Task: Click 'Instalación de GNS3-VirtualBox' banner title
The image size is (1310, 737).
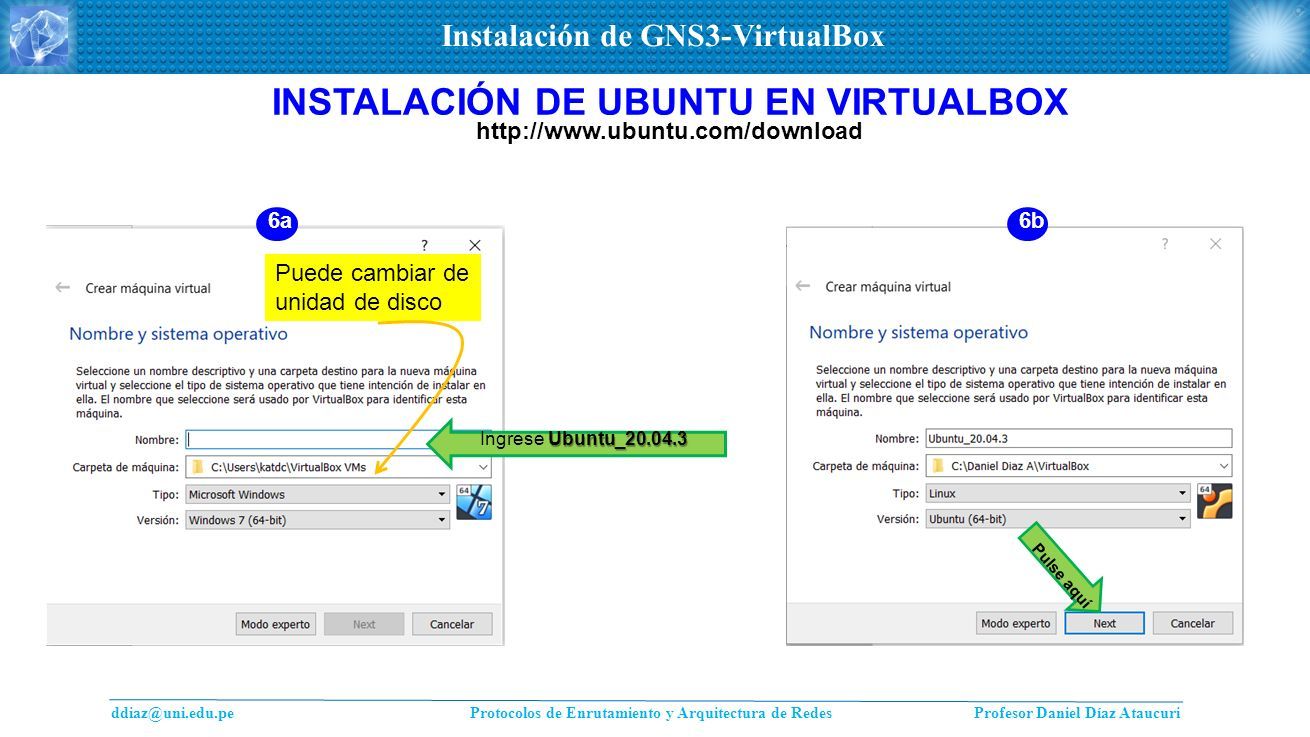Action: tap(663, 36)
